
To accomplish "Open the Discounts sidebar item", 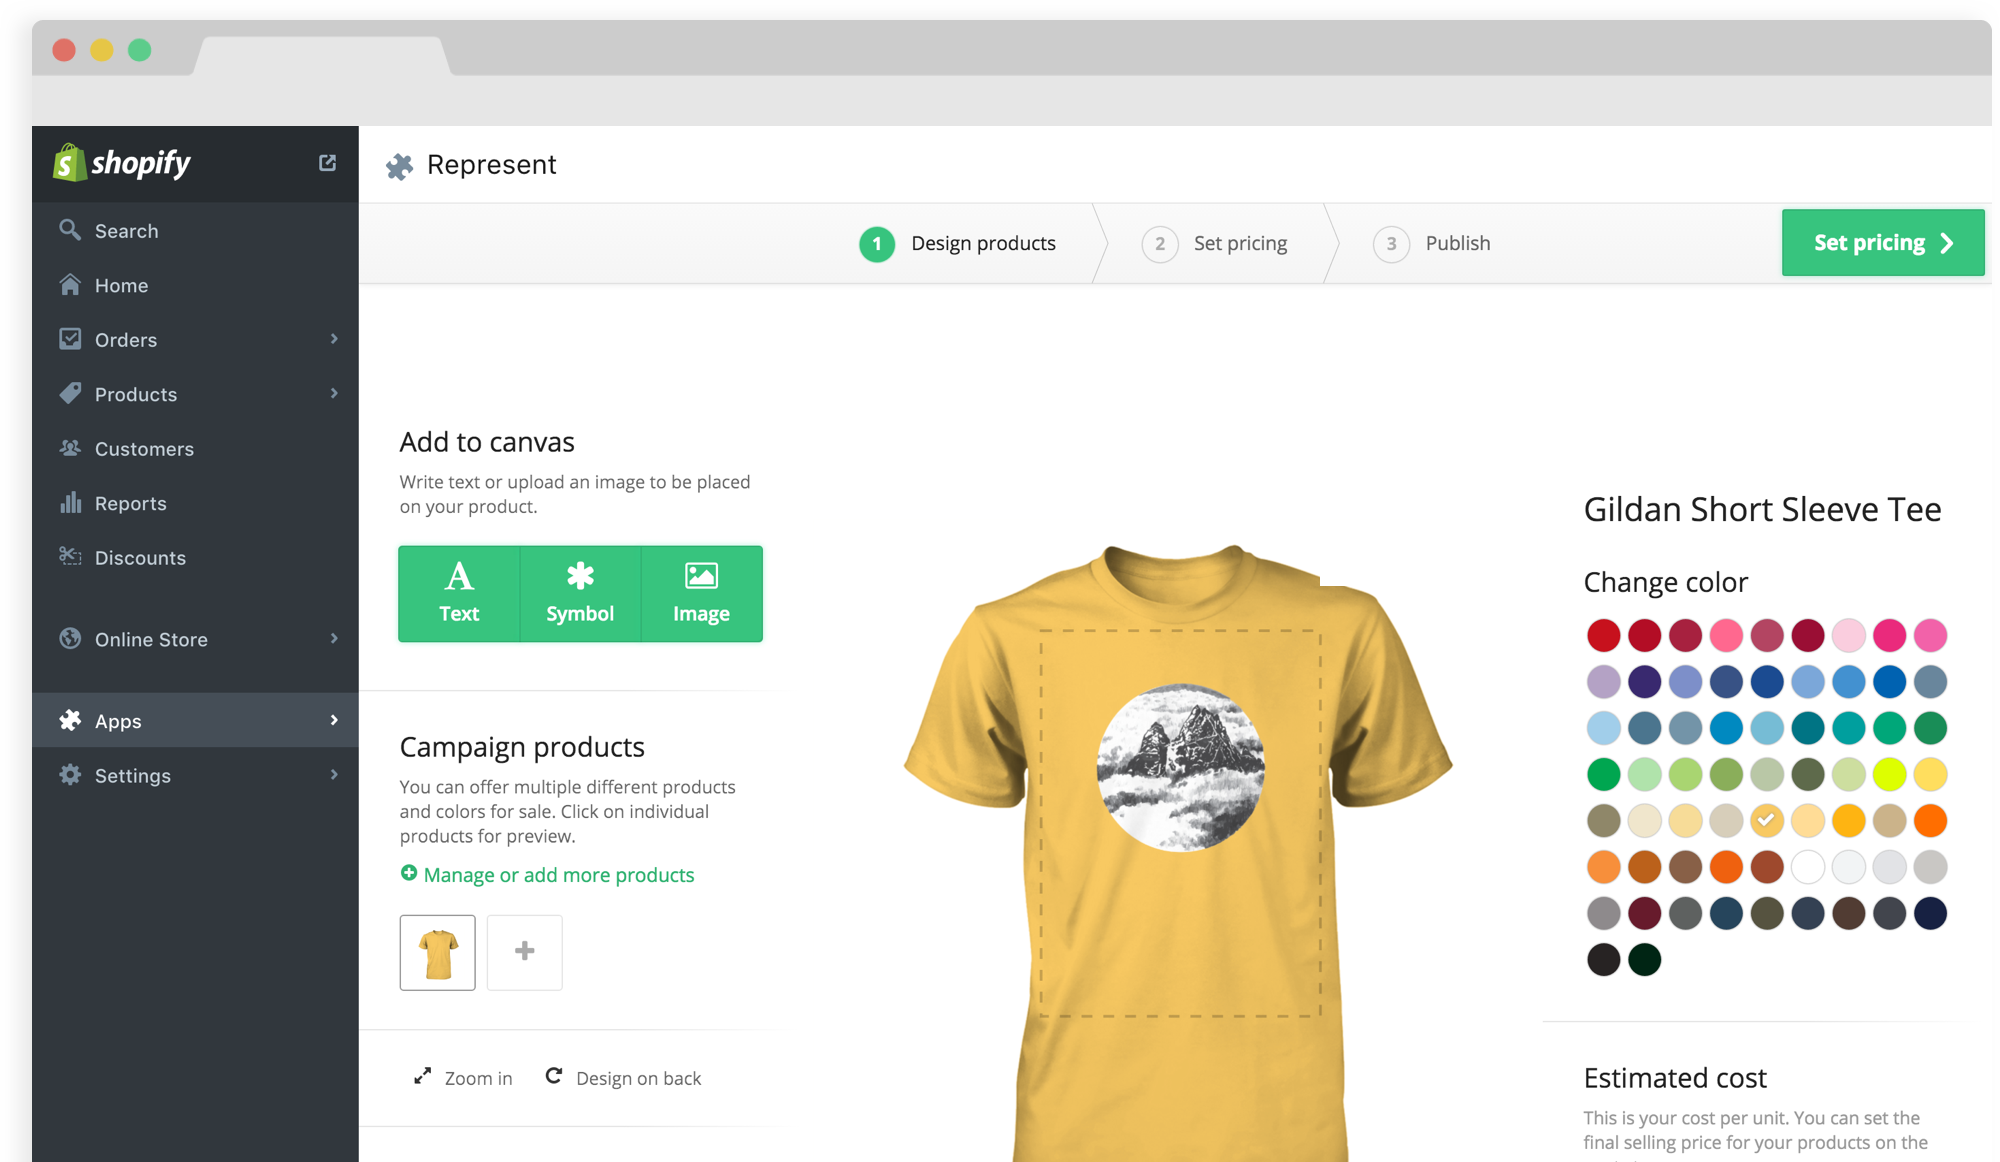I will [140, 558].
